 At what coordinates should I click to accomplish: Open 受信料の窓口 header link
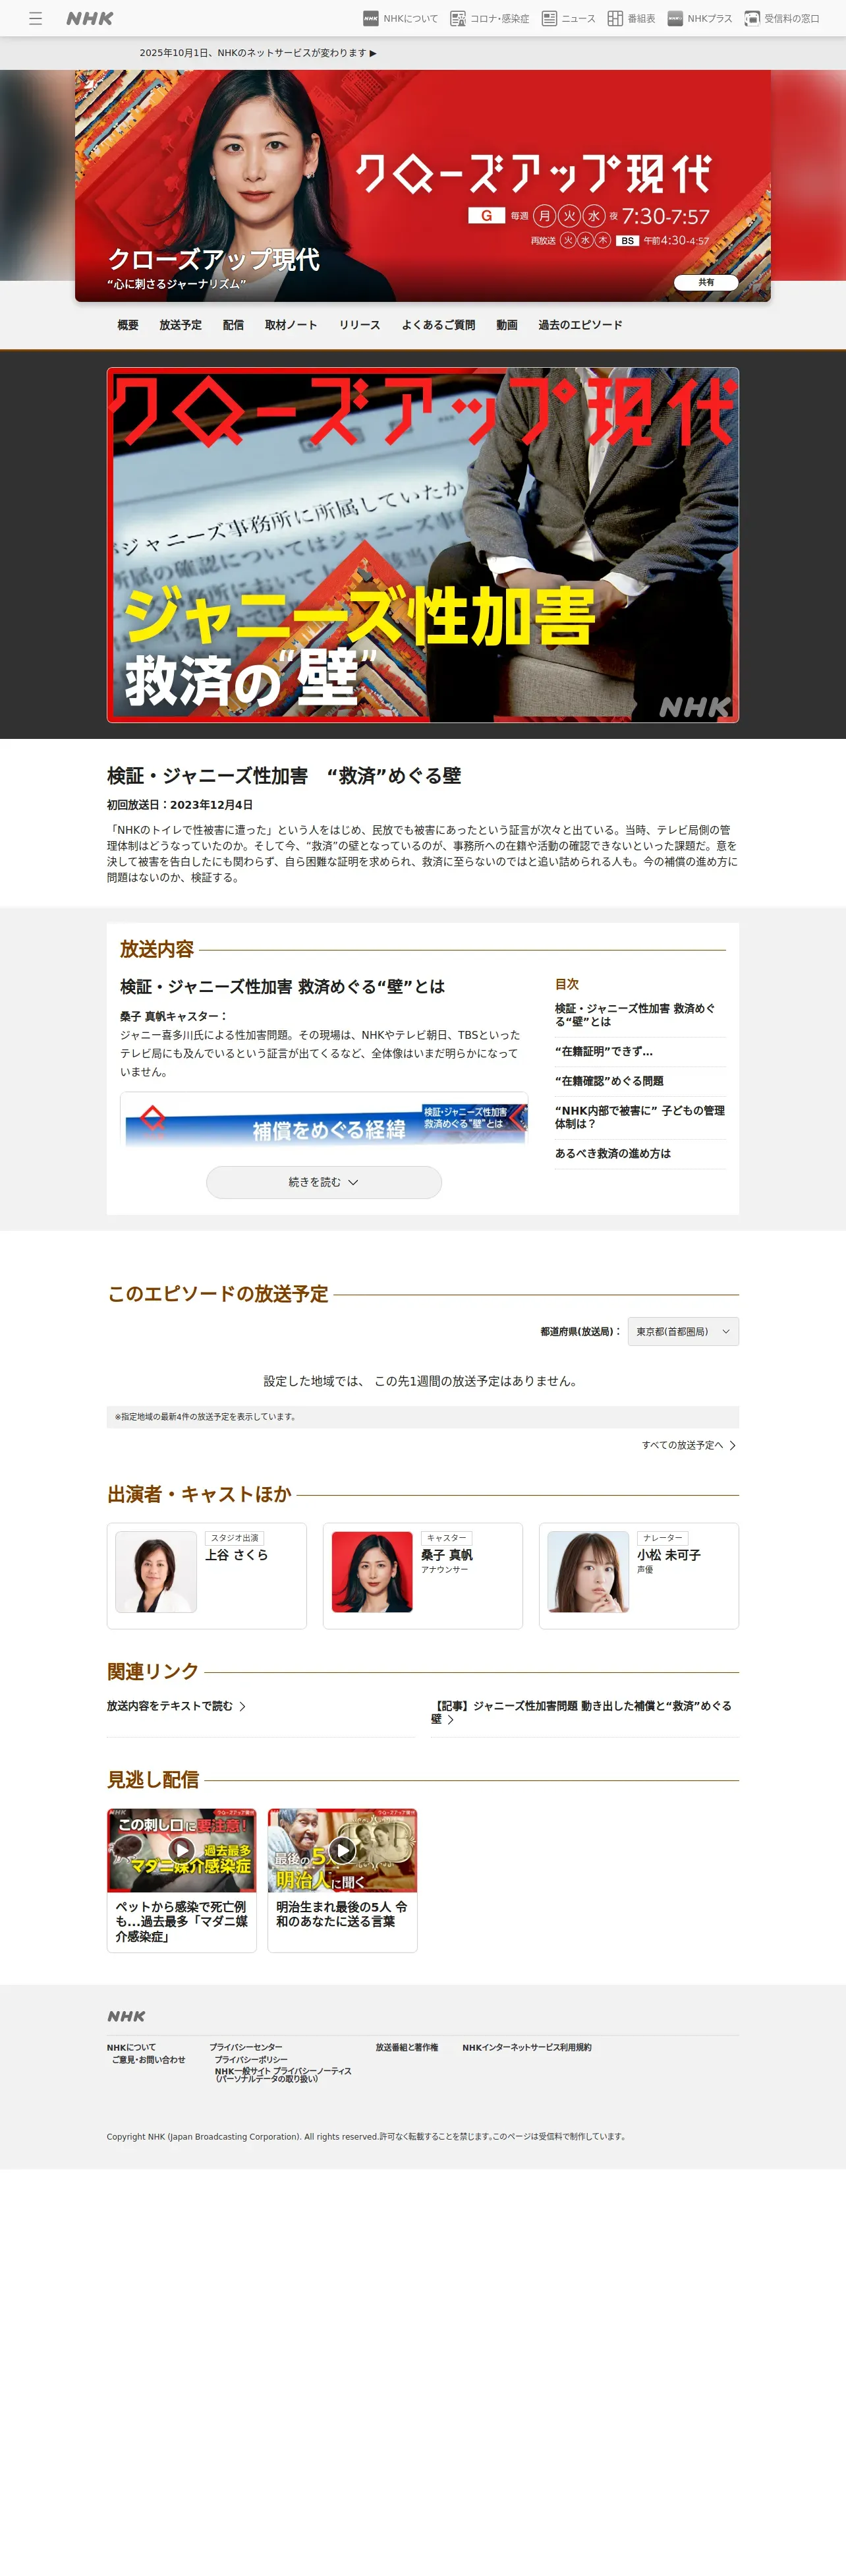[781, 18]
